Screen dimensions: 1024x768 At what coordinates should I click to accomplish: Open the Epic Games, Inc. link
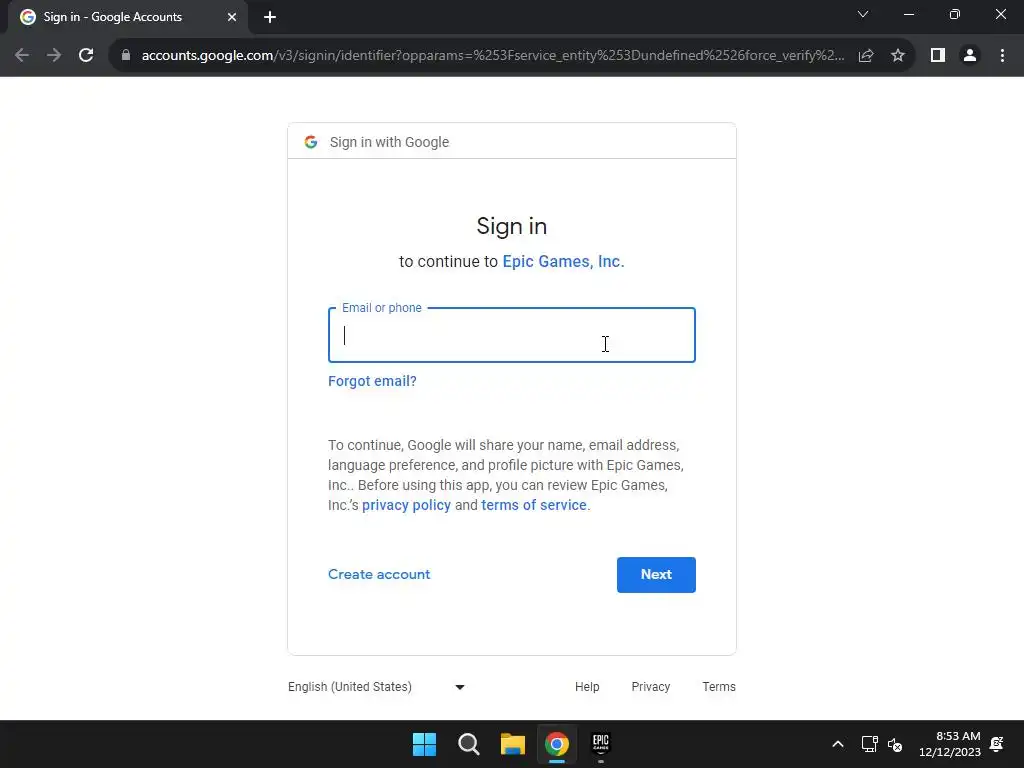(564, 261)
